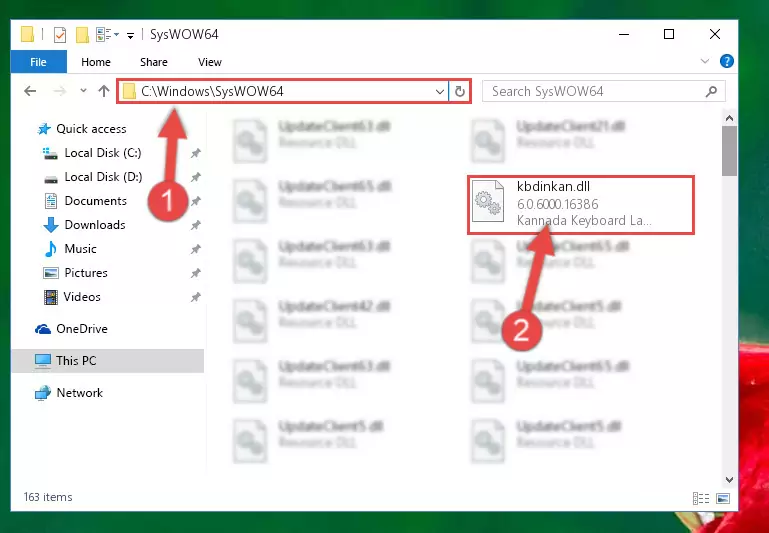The width and height of the screenshot is (769, 533).
Task: Click the Kannada Keyboard La... description text
Action: (x=584, y=221)
